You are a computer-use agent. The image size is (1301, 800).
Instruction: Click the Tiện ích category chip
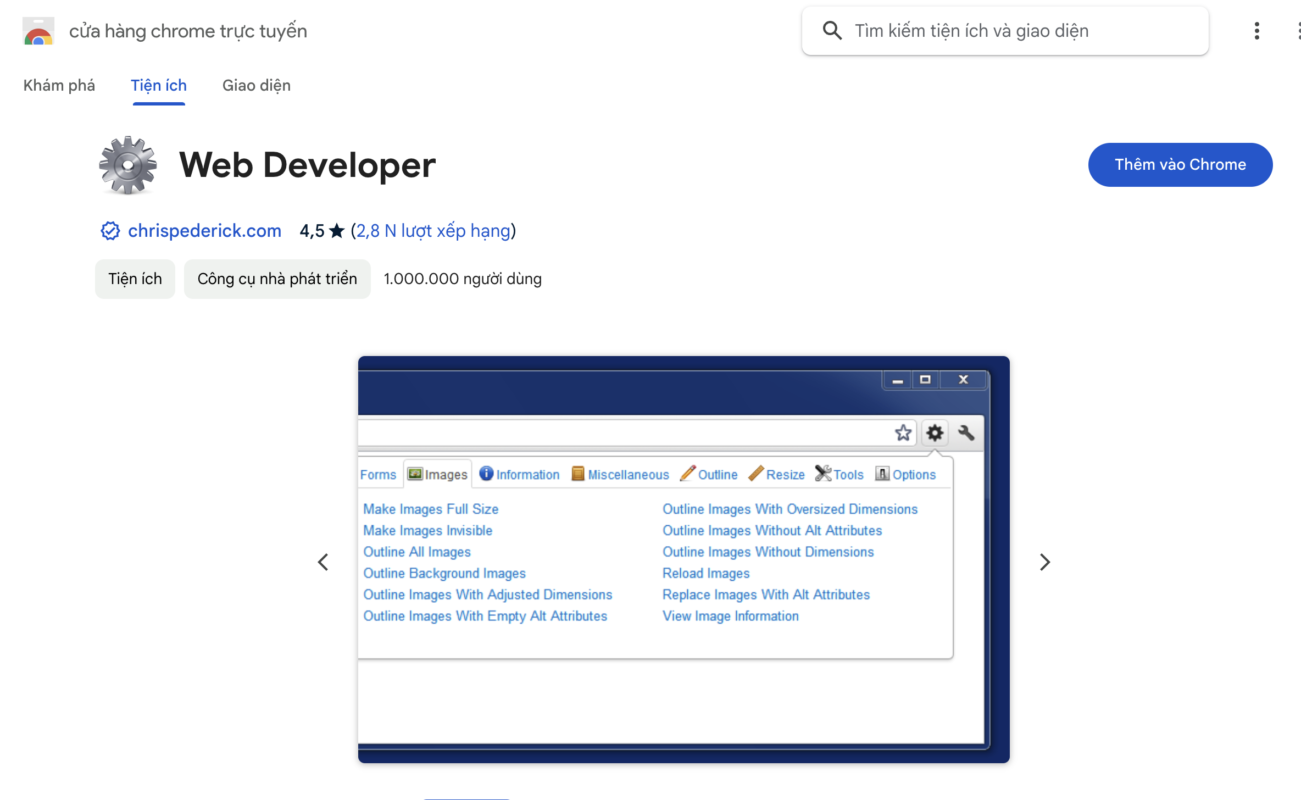click(135, 279)
